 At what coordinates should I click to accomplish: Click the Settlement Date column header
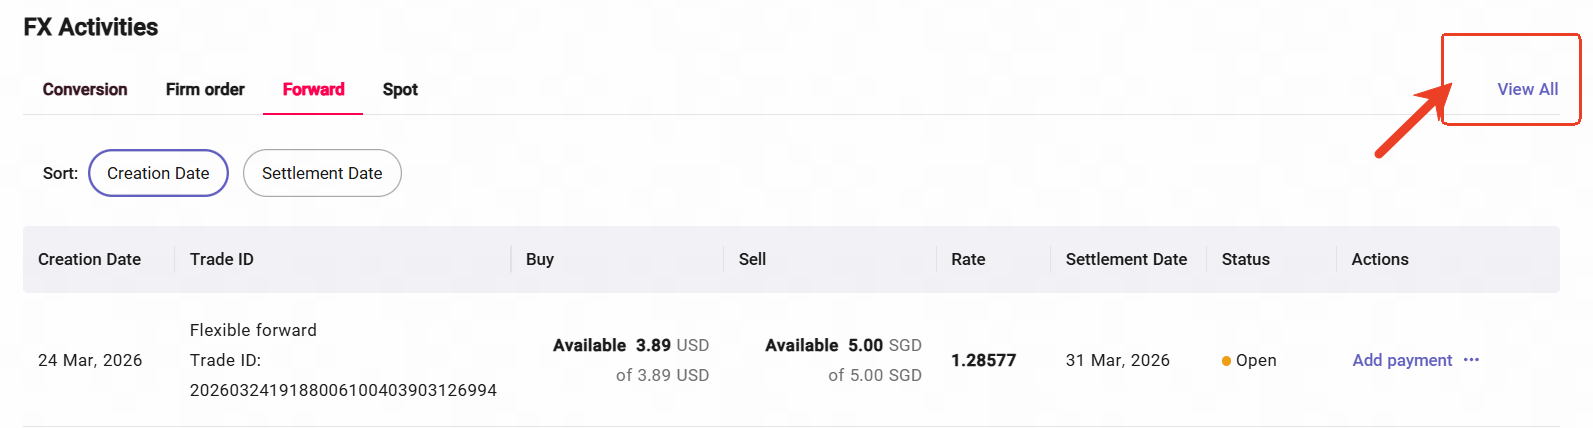pyautogui.click(x=1126, y=259)
